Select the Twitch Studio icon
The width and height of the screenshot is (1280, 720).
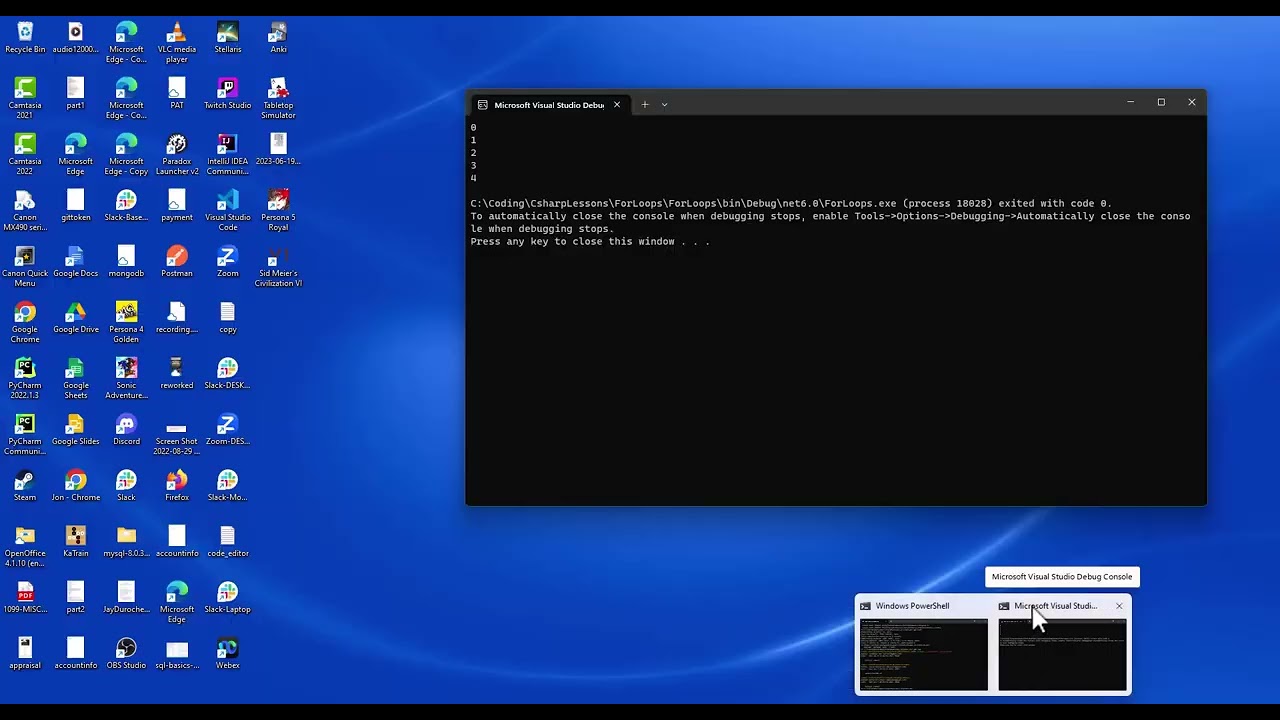[x=228, y=94]
